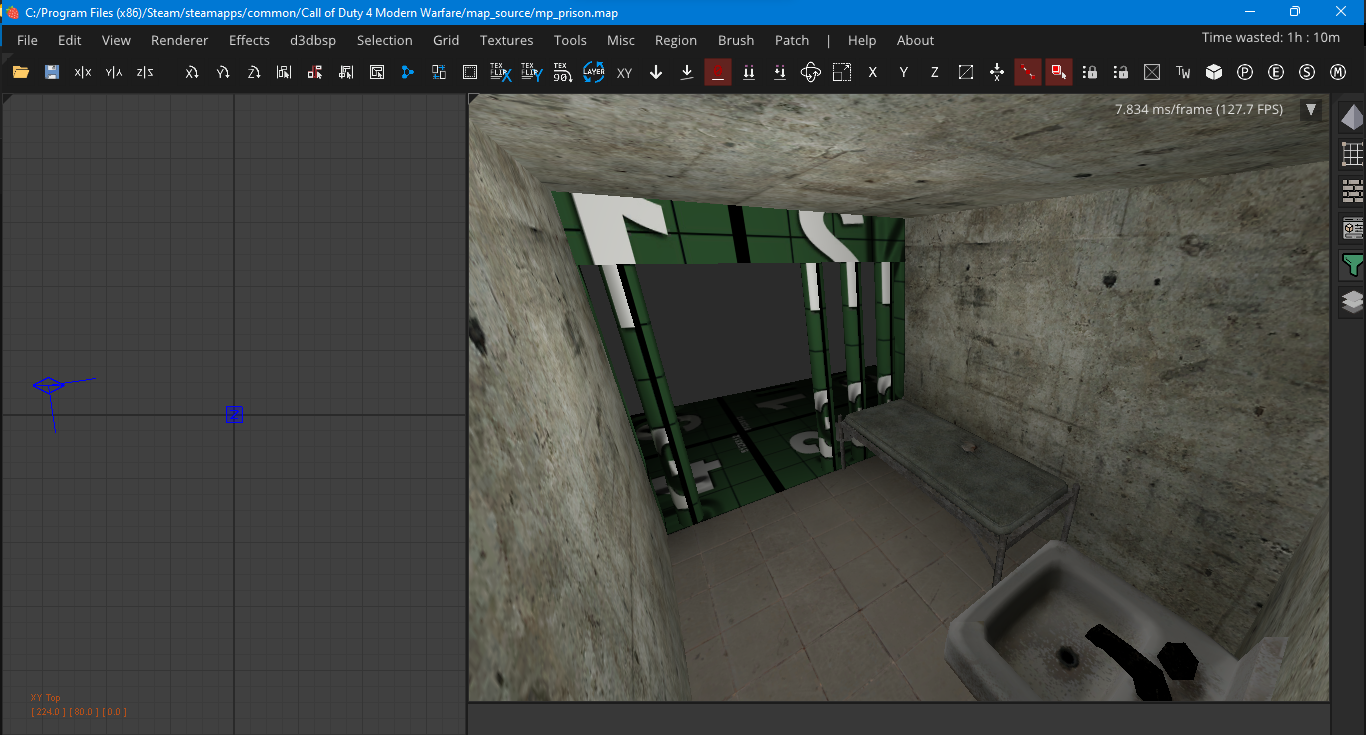Expand the camera view dropdown triangle
The height and width of the screenshot is (735, 1366).
[x=1310, y=110]
